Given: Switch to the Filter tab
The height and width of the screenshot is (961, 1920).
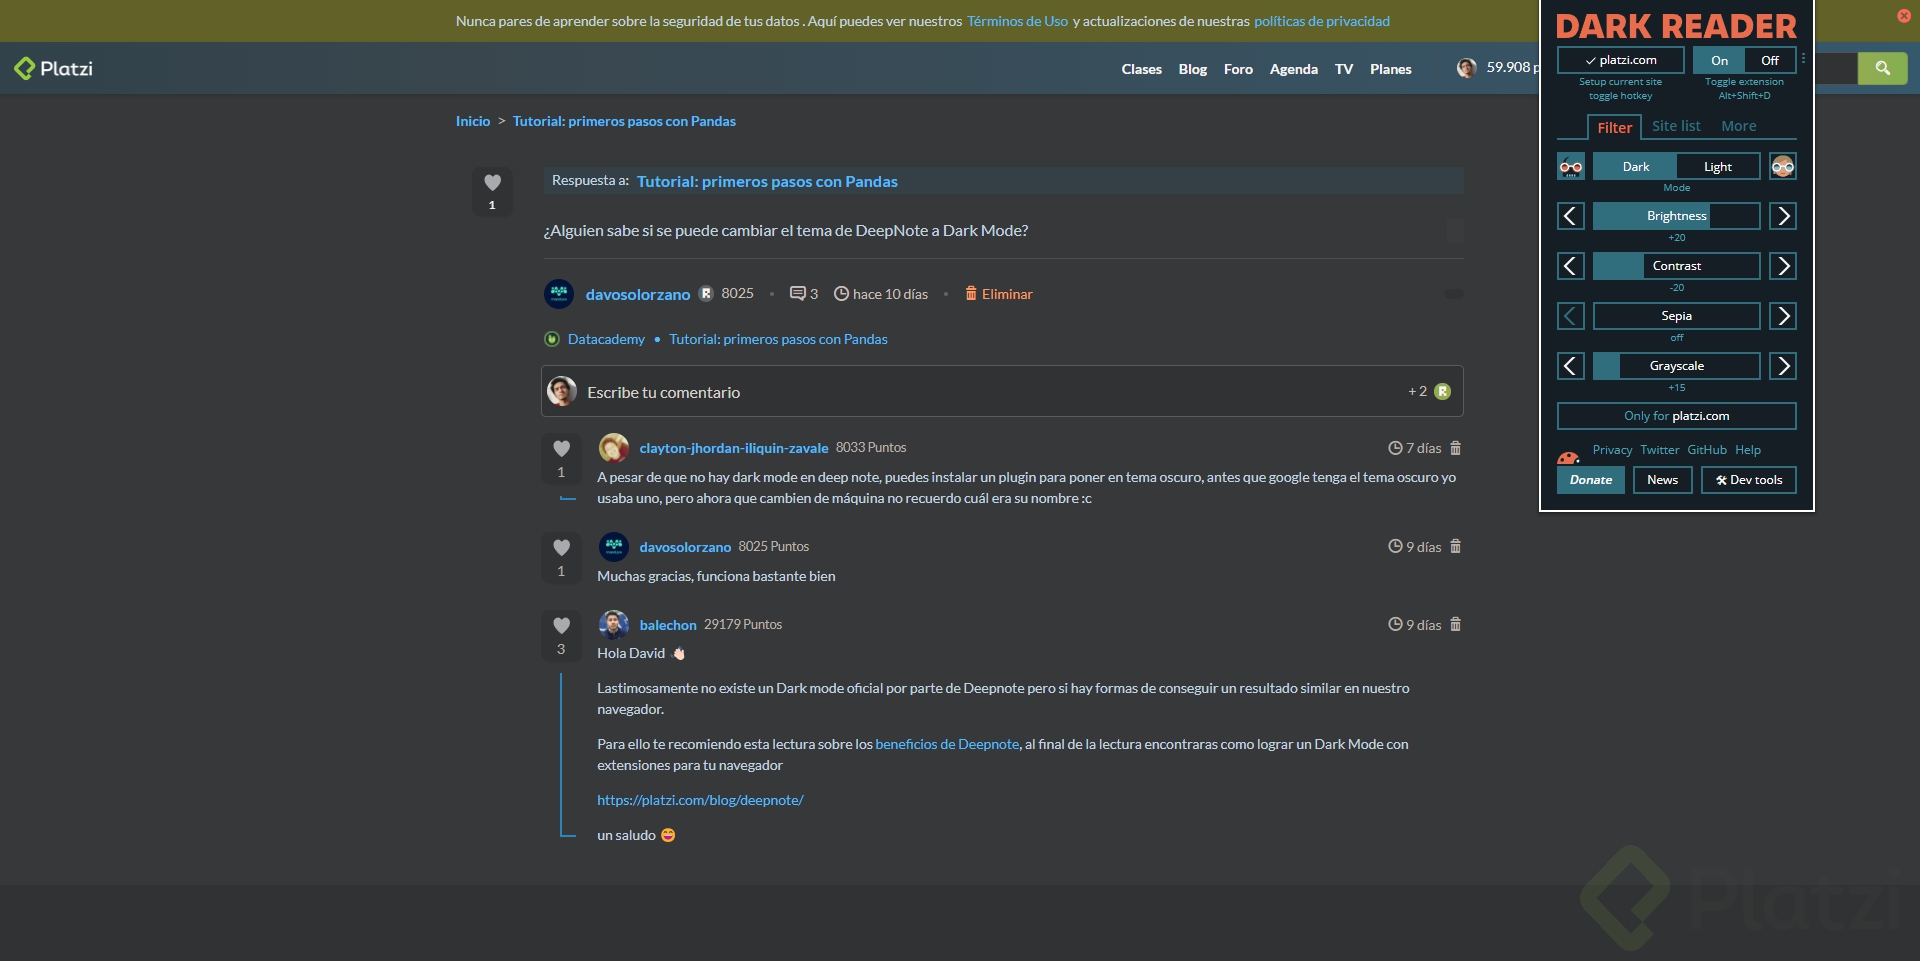Looking at the screenshot, I should point(1614,127).
